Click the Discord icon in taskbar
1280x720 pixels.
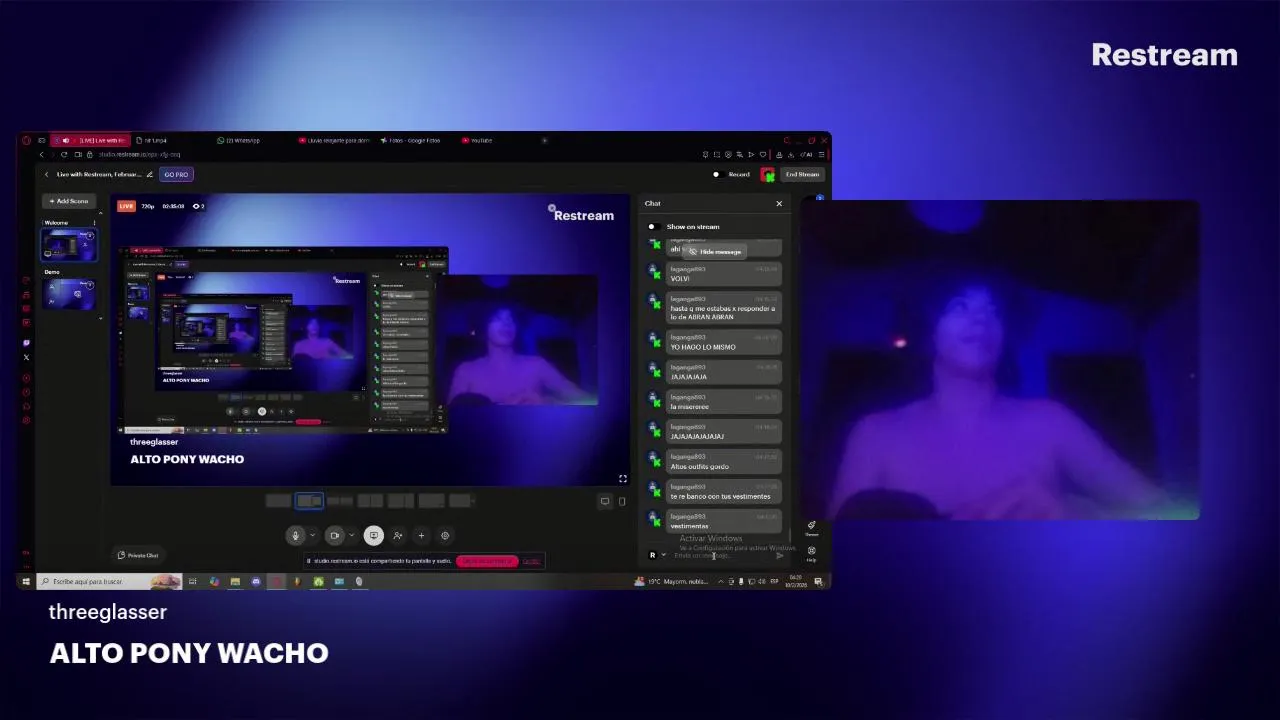256,581
